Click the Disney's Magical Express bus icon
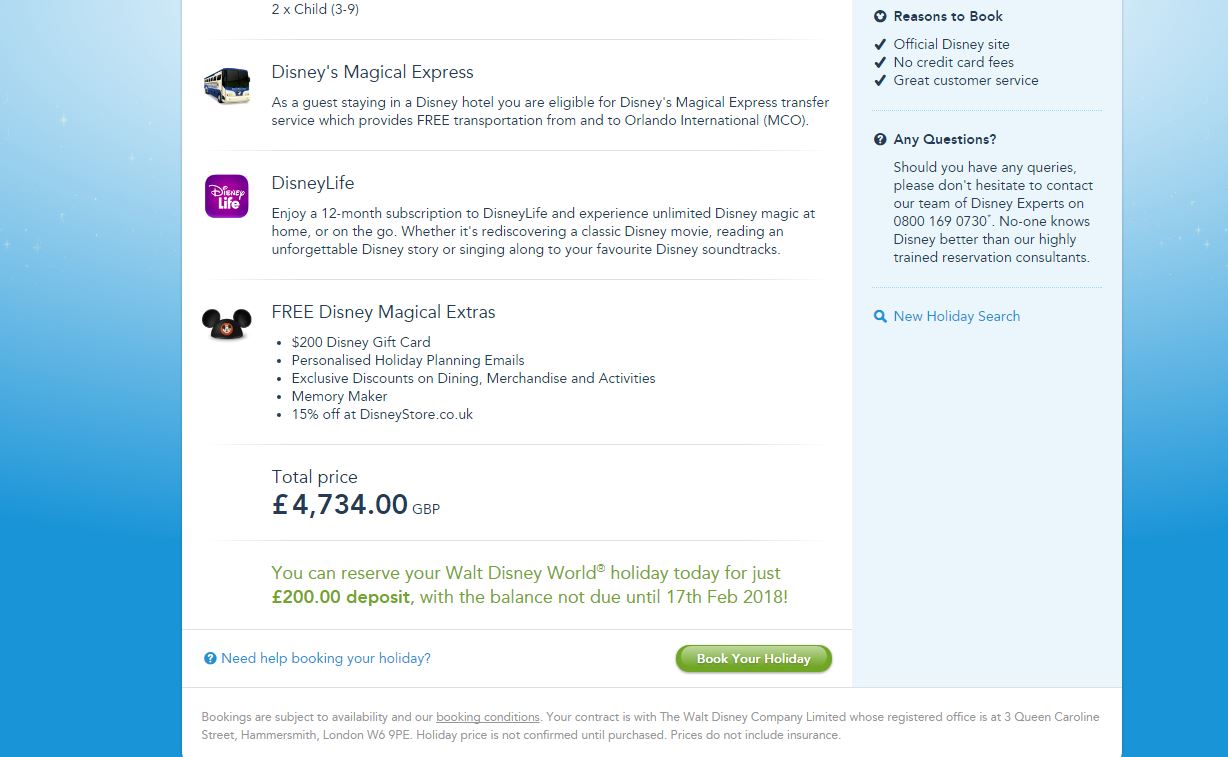The width and height of the screenshot is (1228, 757). pos(227,85)
